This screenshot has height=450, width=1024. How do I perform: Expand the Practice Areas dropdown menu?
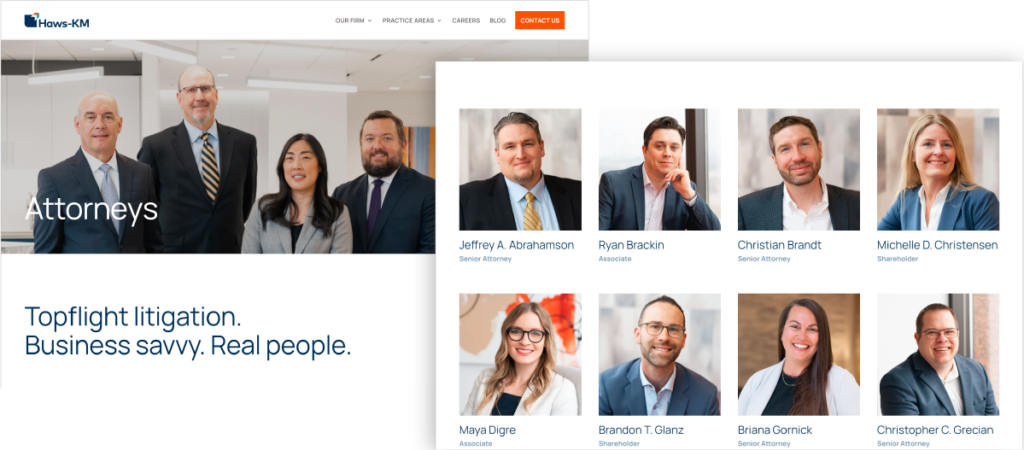pyautogui.click(x=412, y=21)
